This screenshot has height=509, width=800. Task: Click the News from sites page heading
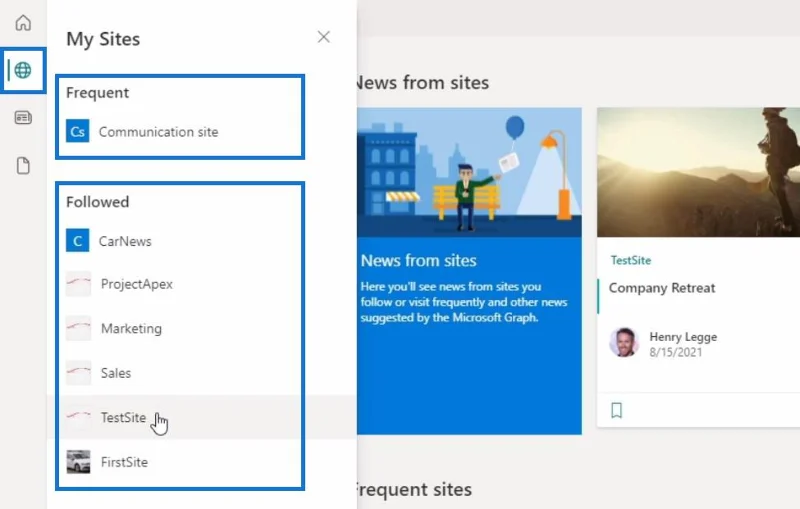tap(423, 83)
